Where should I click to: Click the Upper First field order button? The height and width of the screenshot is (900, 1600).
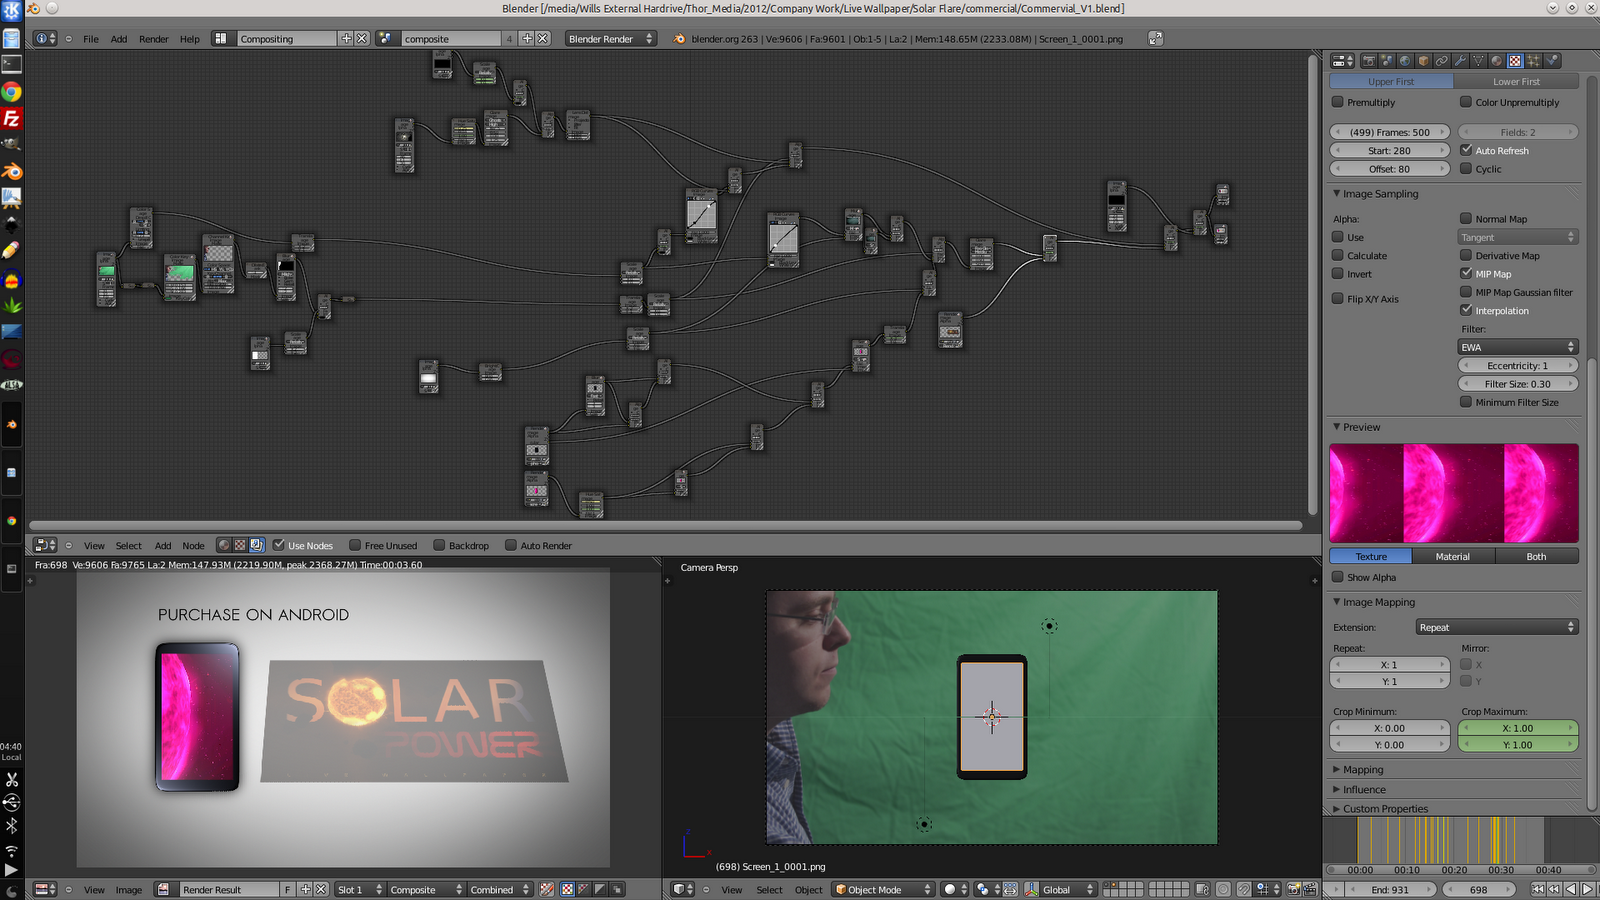coord(1390,81)
